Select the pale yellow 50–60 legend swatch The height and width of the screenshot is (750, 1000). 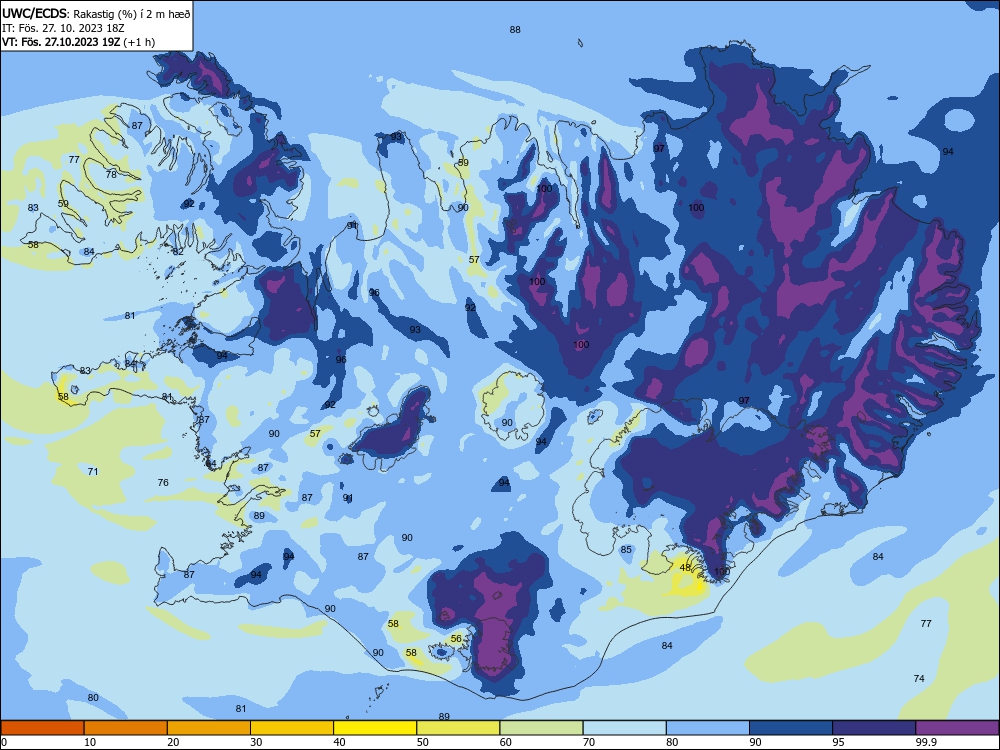[x=459, y=728]
